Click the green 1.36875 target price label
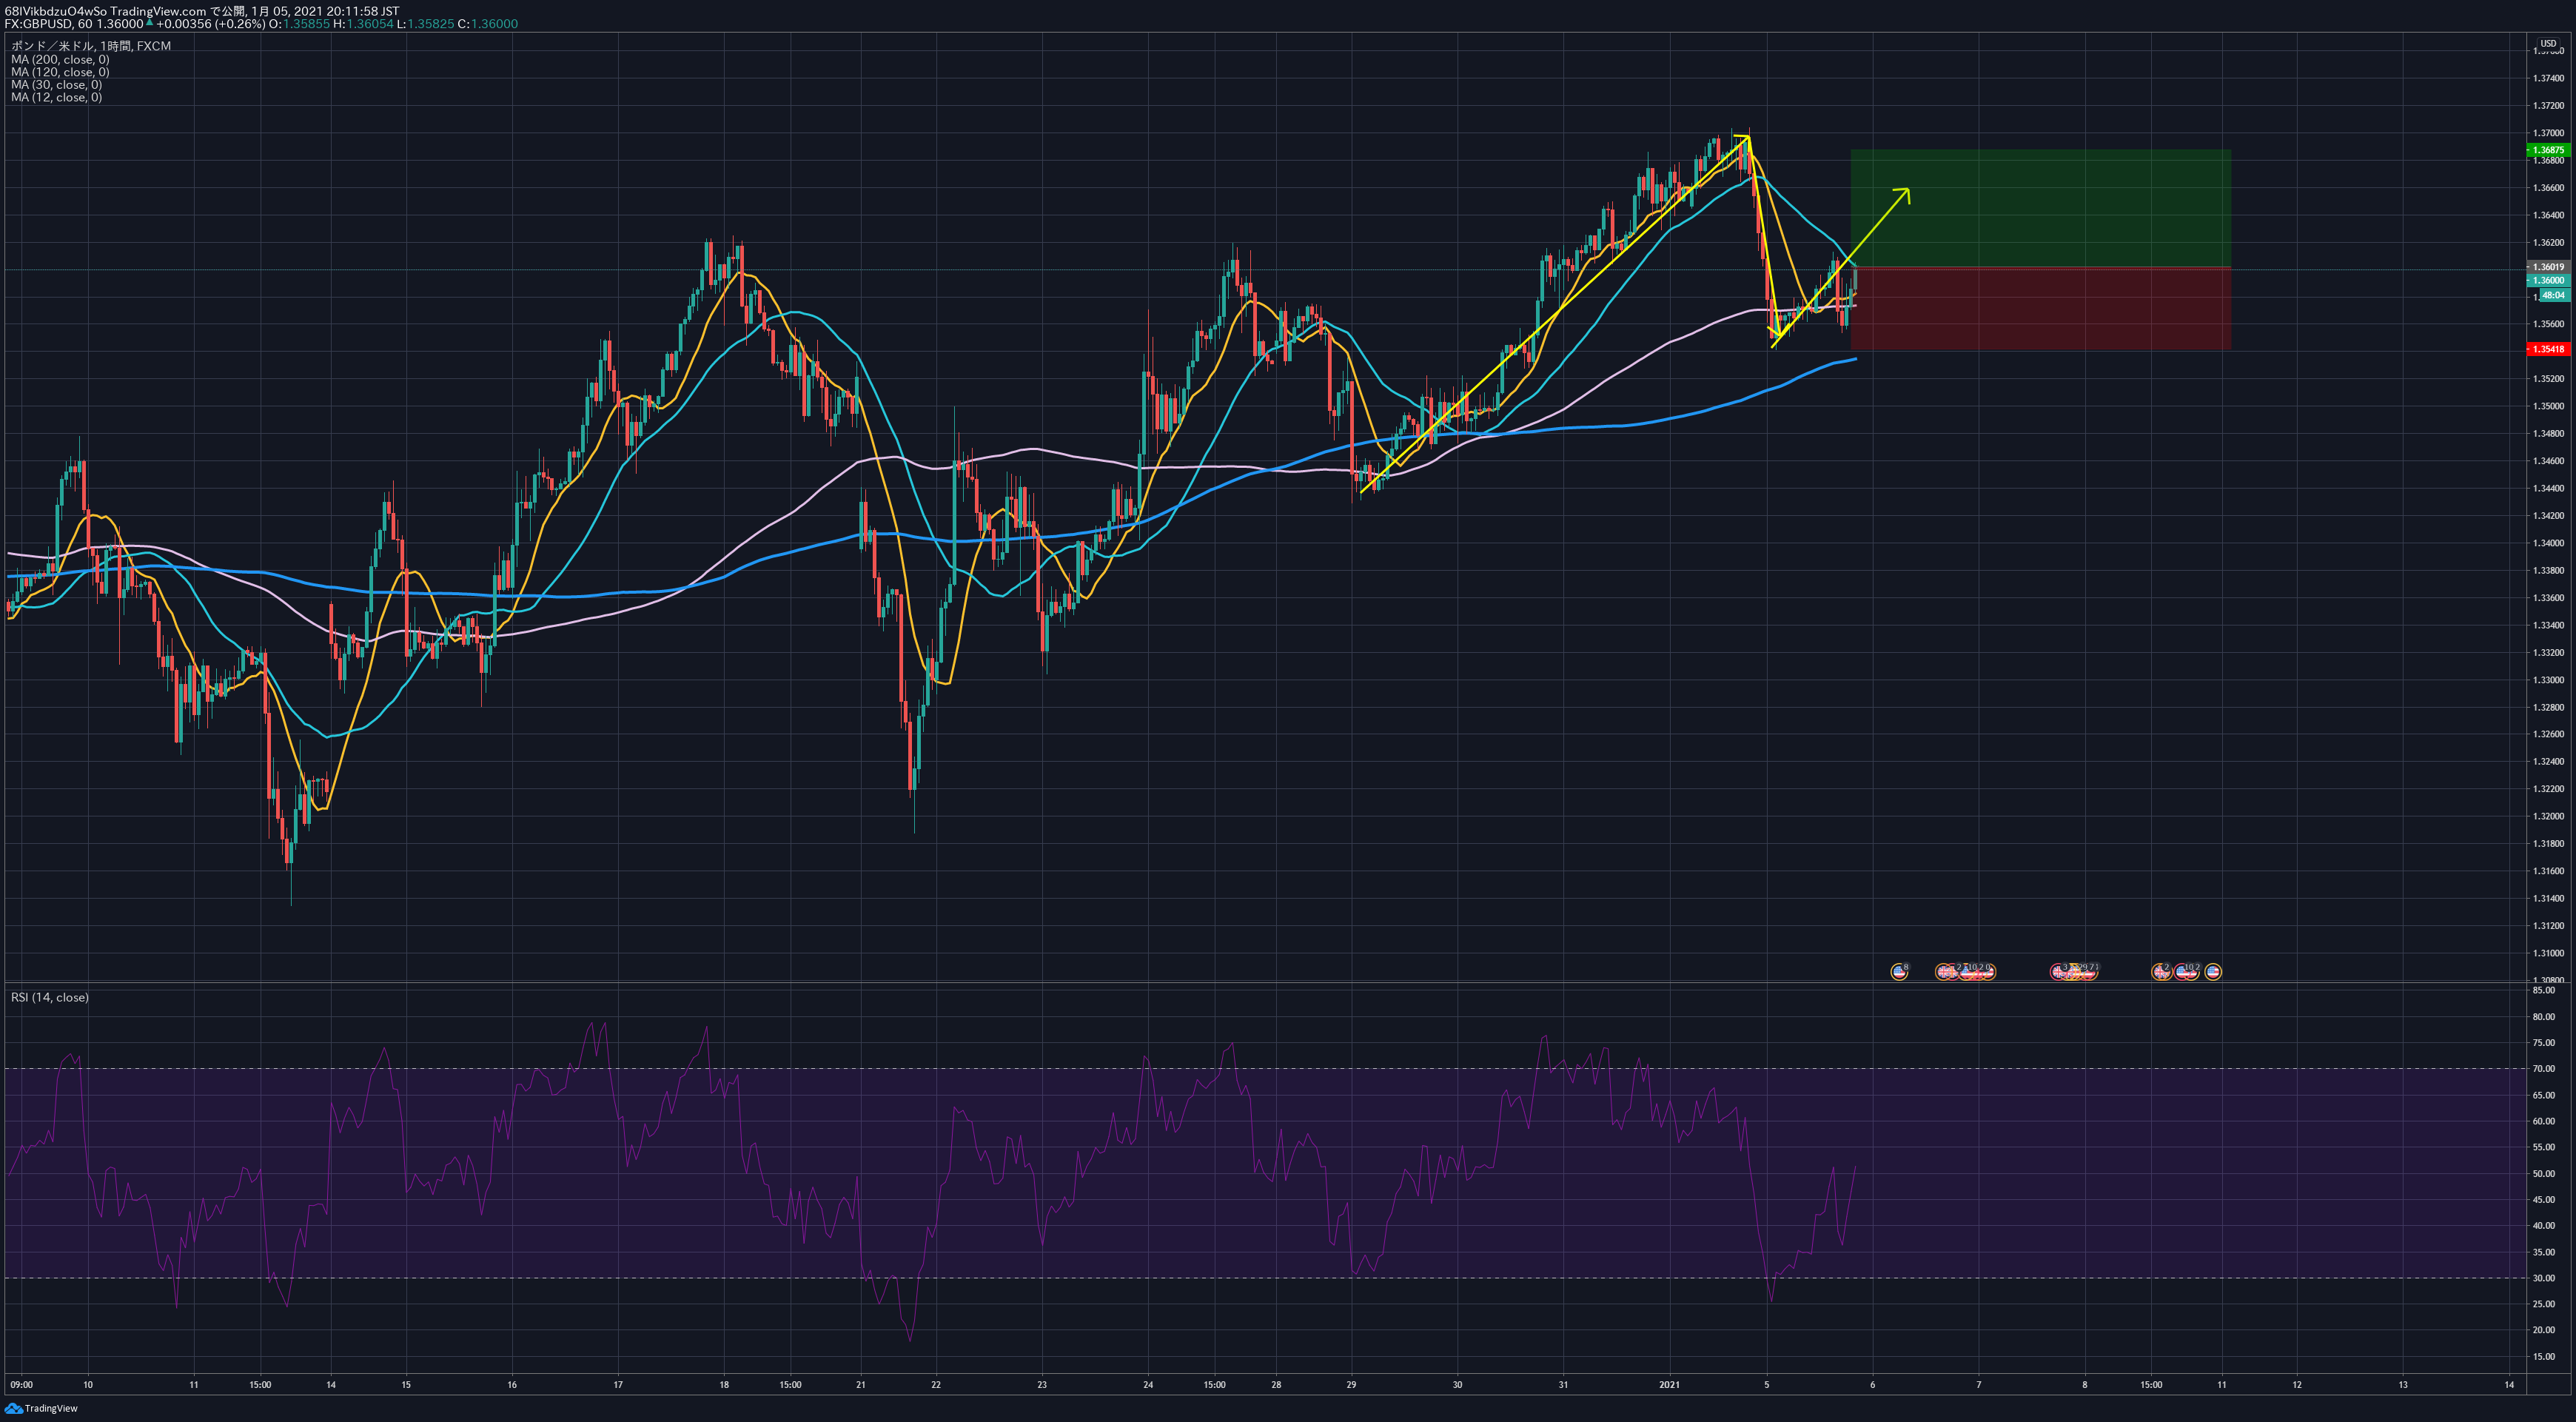 (2549, 150)
